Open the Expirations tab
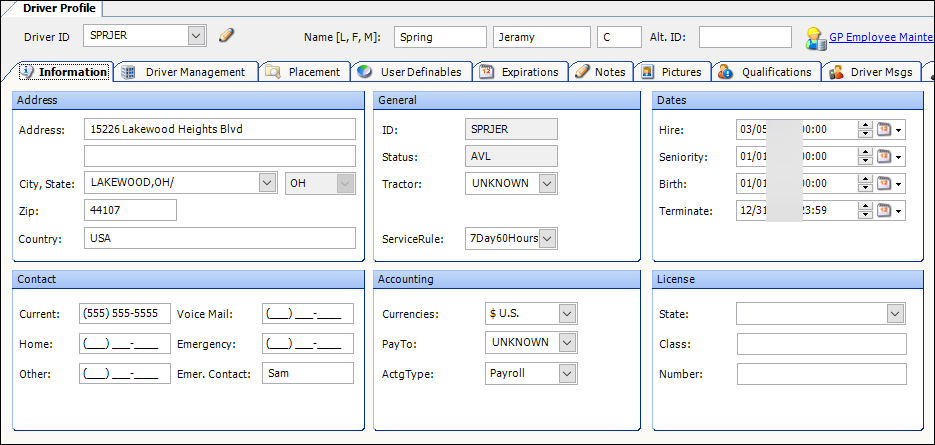This screenshot has height=445, width=935. 520,72
